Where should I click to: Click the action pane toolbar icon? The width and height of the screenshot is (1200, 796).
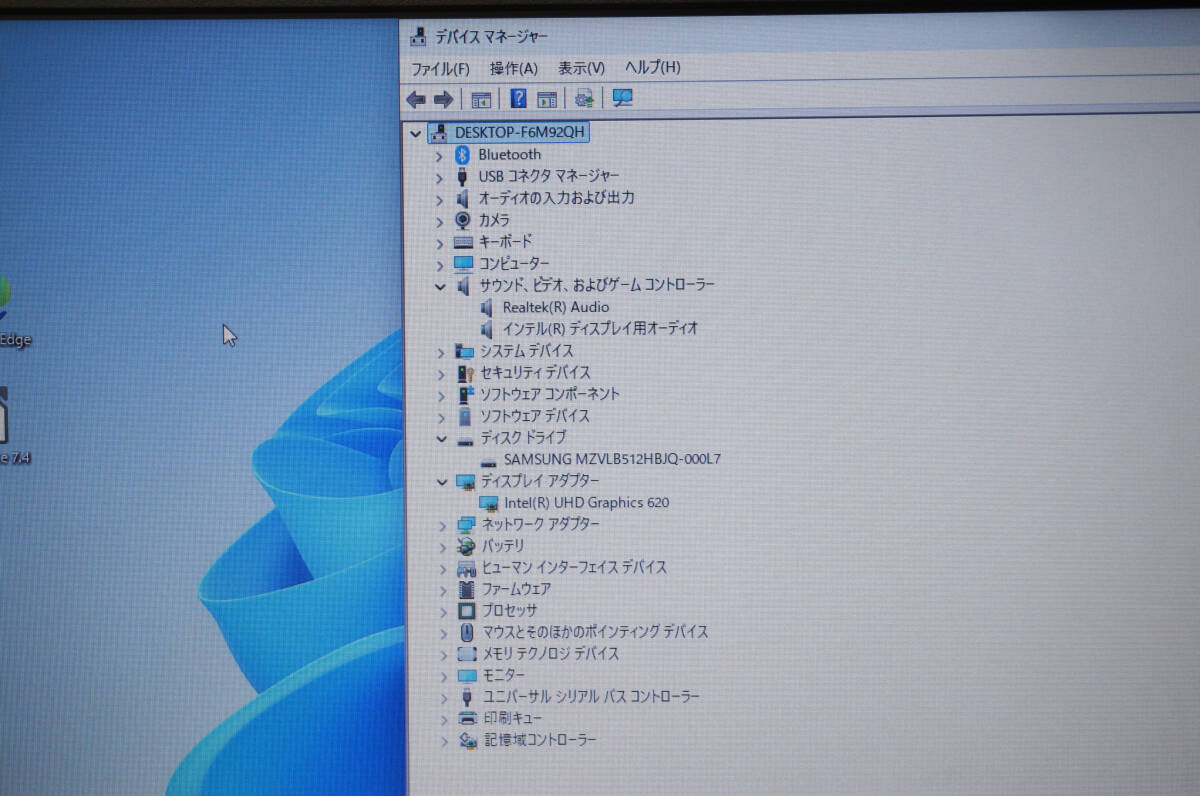point(547,99)
